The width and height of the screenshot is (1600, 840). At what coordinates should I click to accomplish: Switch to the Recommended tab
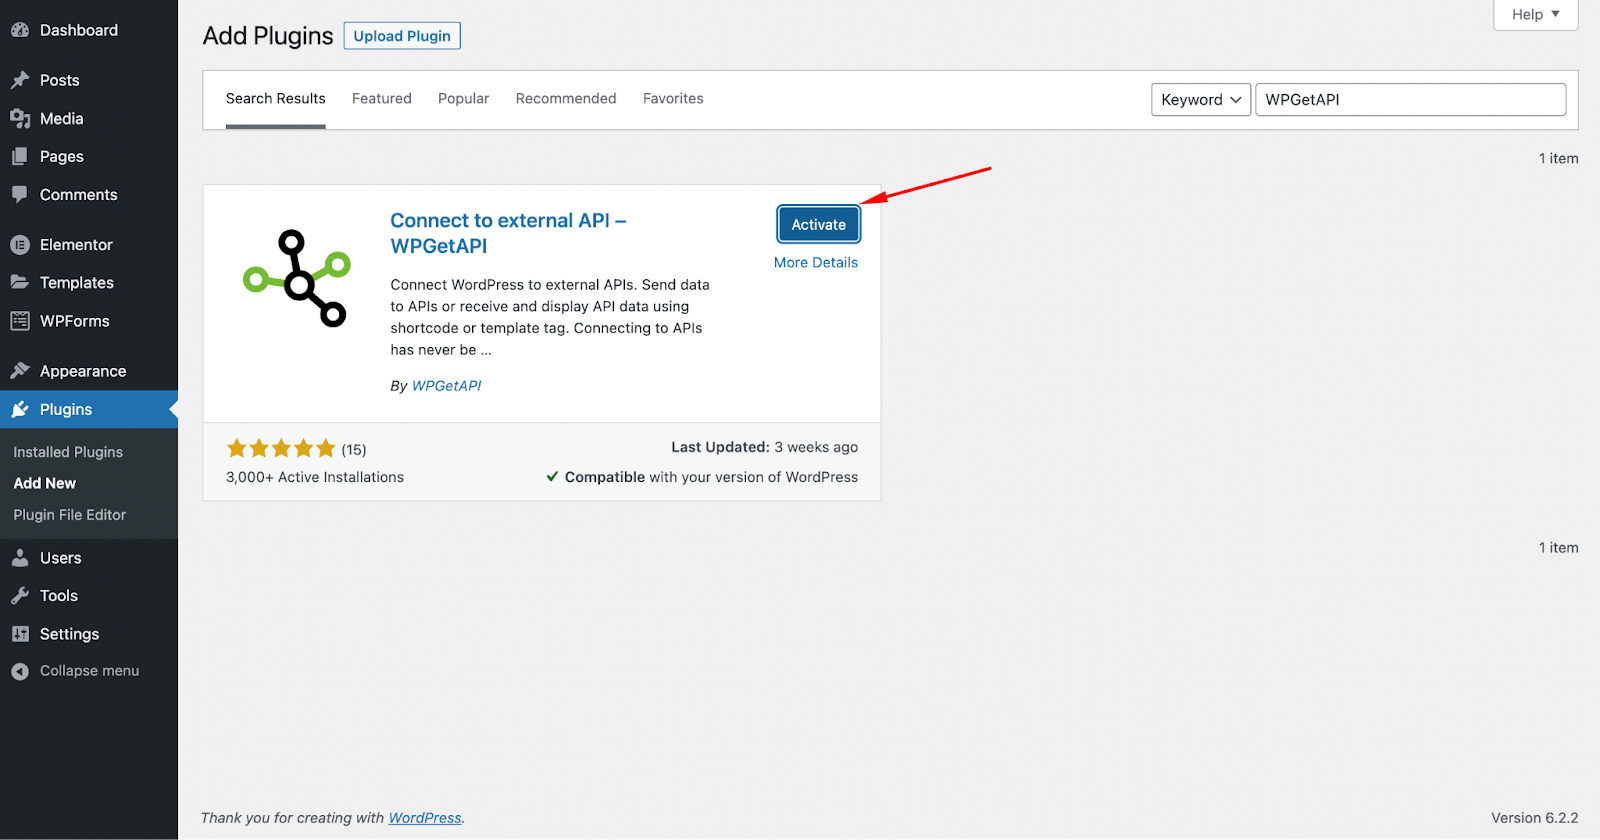[x=566, y=99]
